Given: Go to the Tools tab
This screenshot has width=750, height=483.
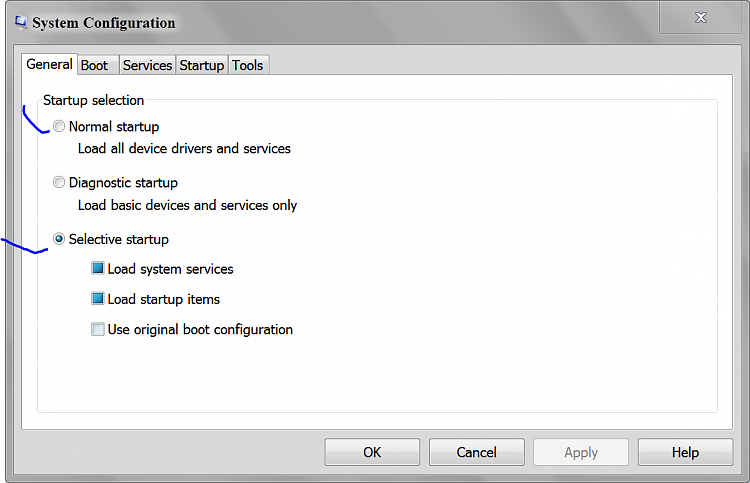Looking at the screenshot, I should pyautogui.click(x=248, y=65).
